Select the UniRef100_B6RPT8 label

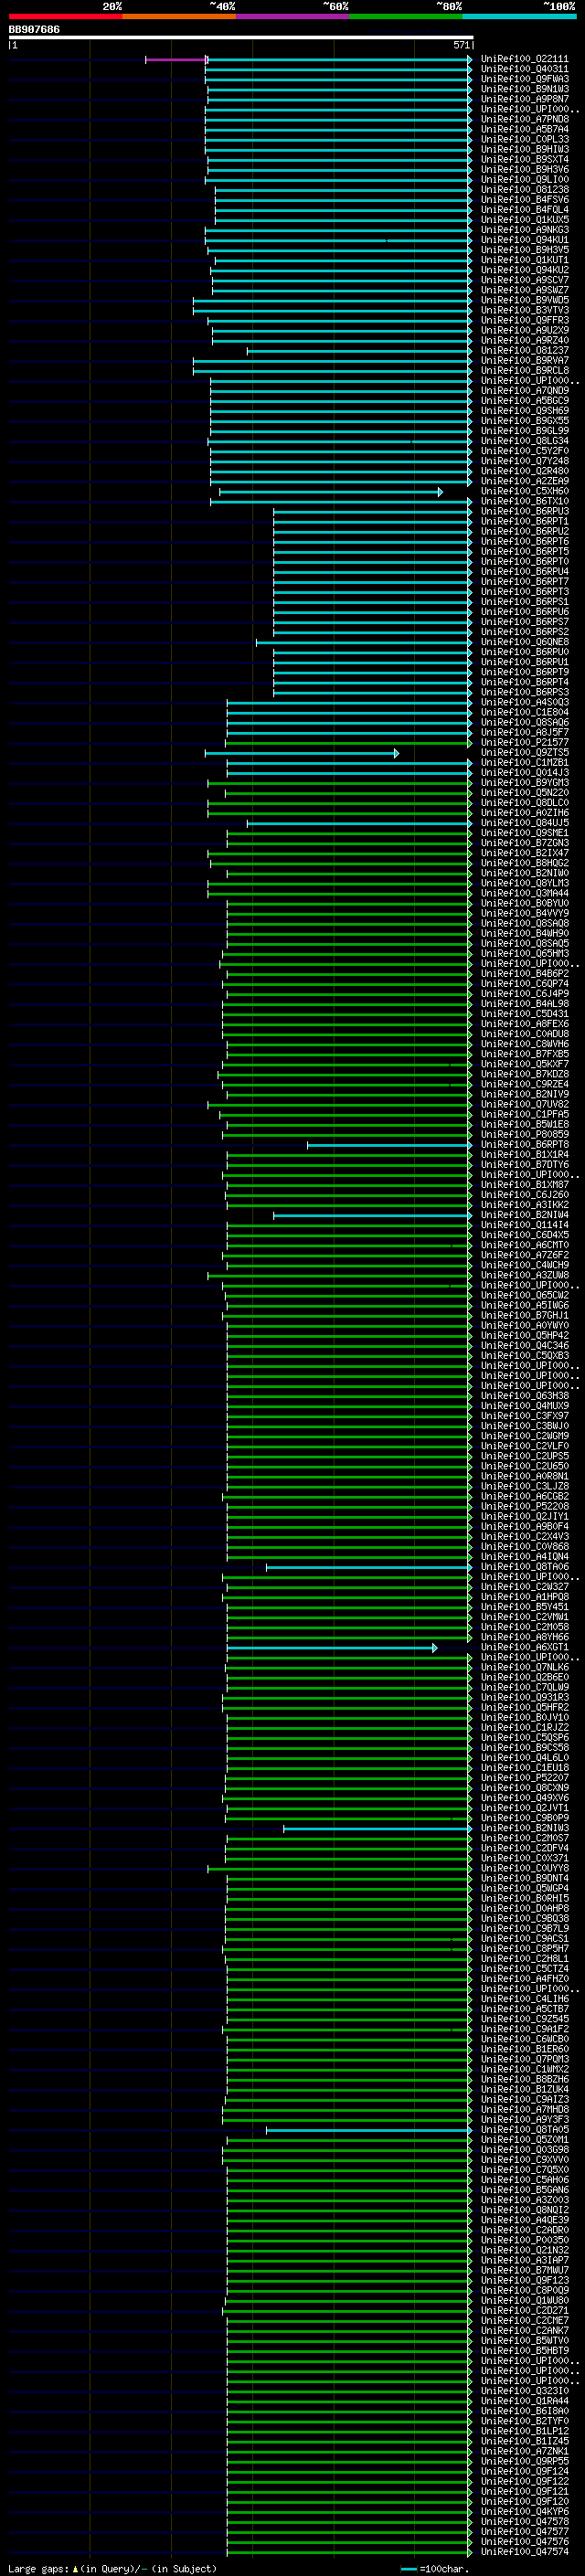coord(524,1145)
